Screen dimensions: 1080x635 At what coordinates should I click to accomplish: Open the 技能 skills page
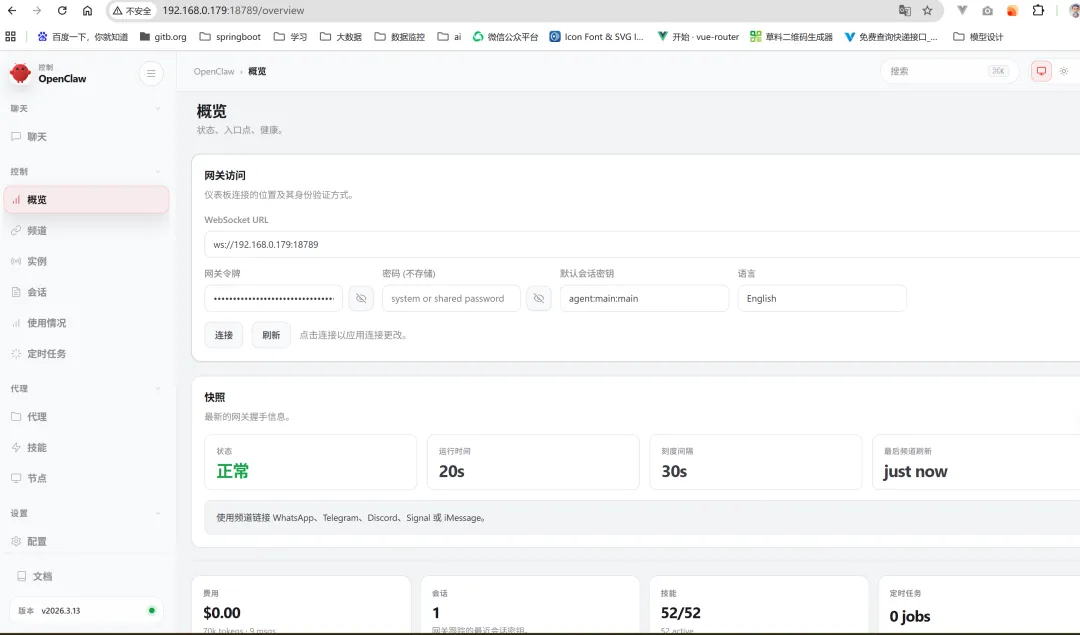(x=86, y=448)
